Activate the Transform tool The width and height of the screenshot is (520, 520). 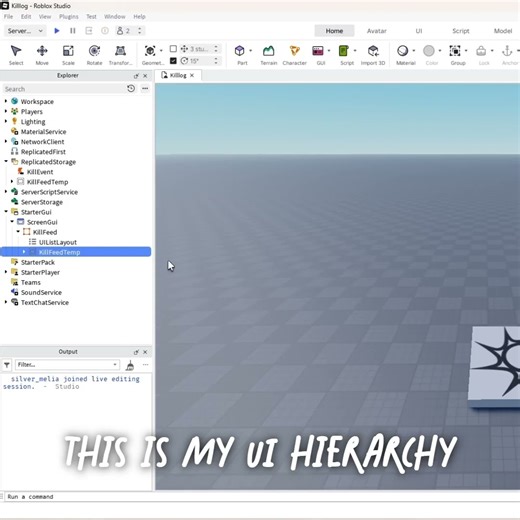point(120,55)
